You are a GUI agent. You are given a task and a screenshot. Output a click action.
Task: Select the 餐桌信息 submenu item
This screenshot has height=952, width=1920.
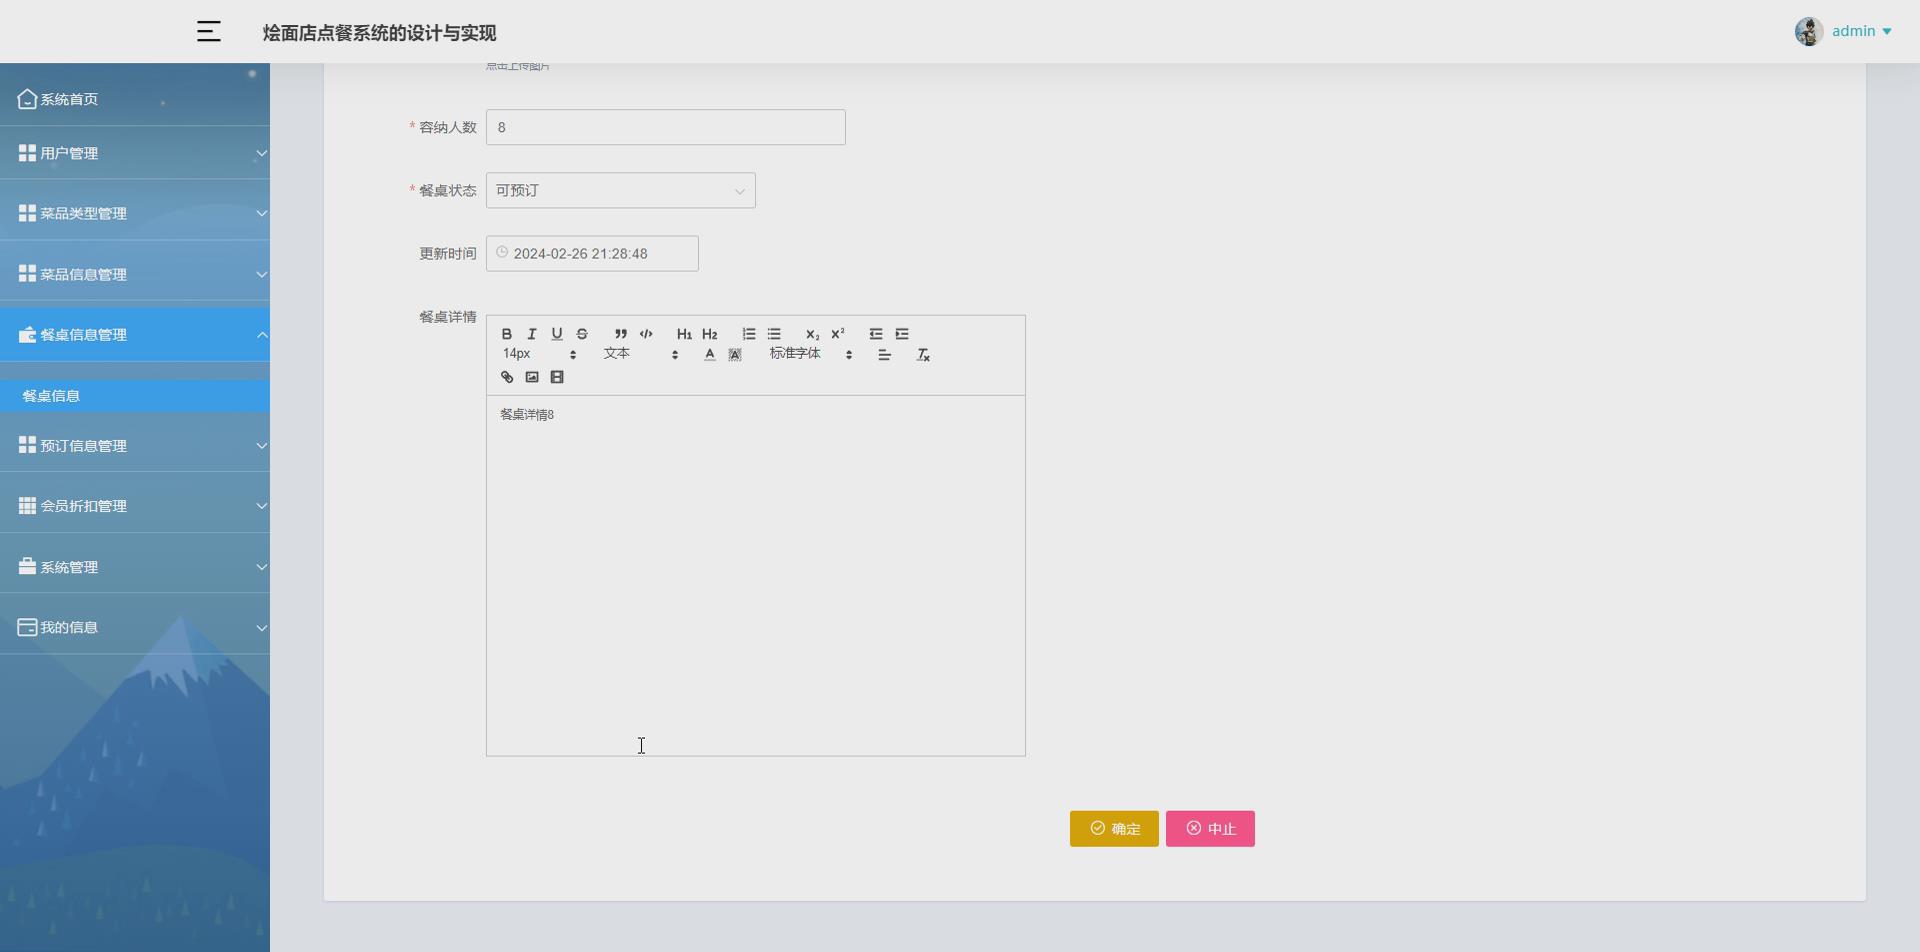pos(135,396)
